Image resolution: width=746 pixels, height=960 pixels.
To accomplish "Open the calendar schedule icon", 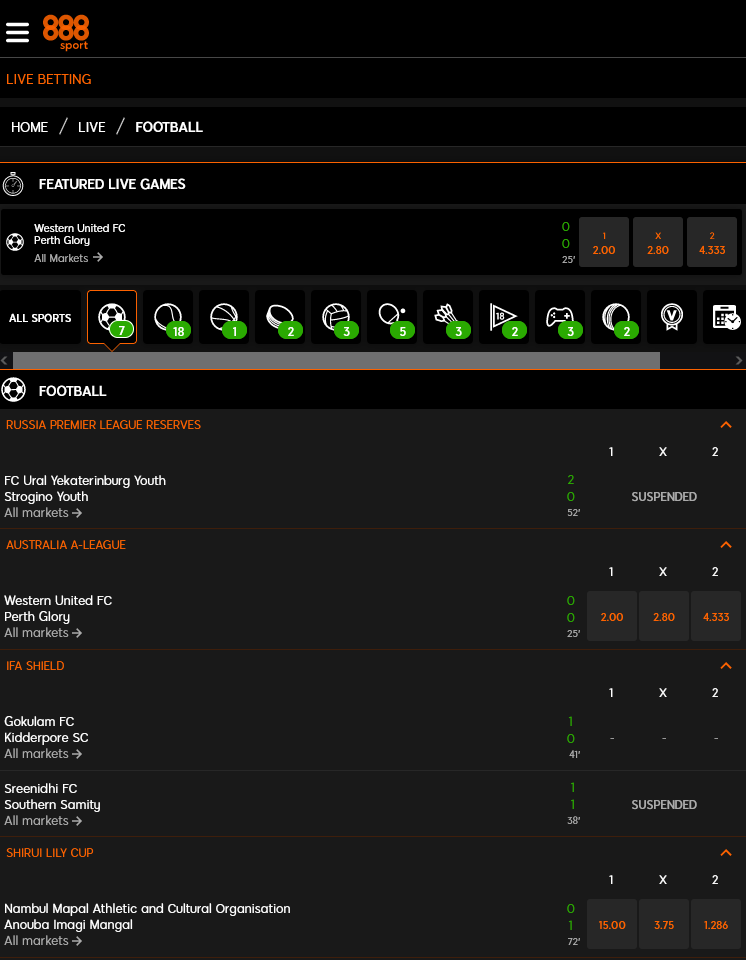I will click(x=726, y=317).
